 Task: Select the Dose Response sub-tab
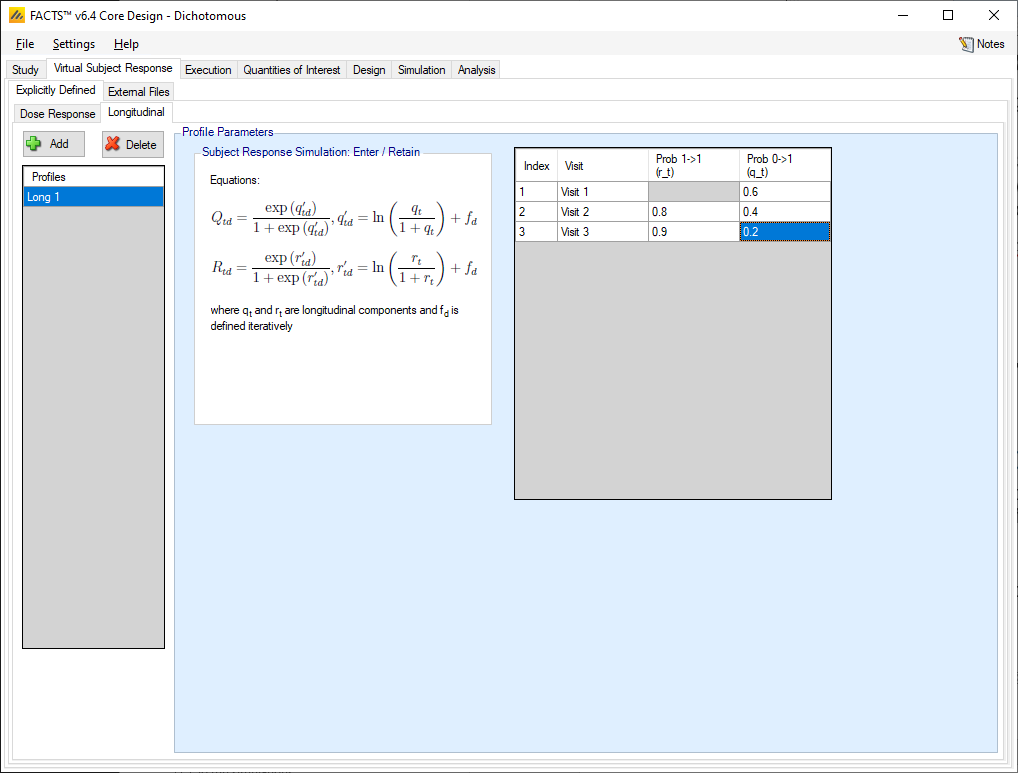[58, 114]
